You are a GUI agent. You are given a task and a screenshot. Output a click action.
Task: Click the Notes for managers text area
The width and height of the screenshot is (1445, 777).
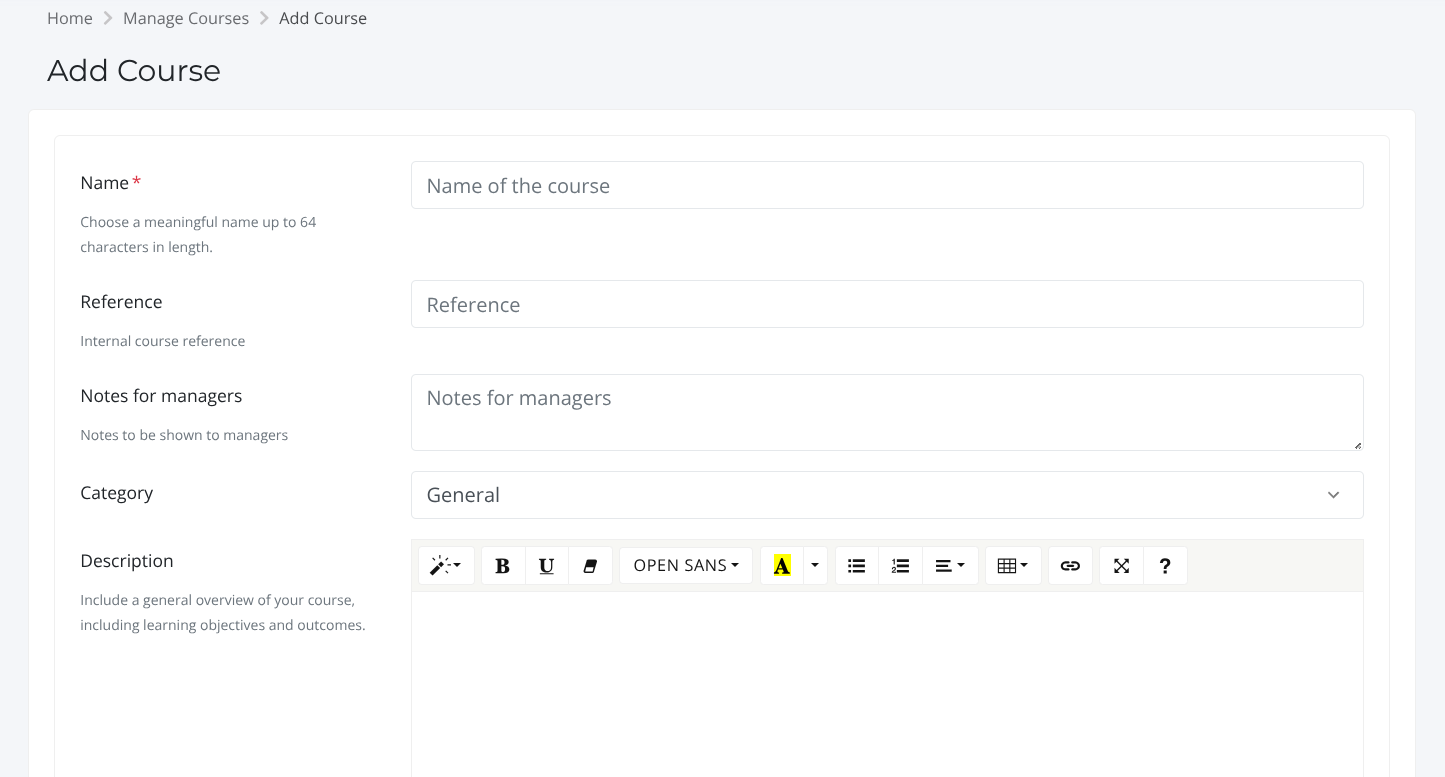pyautogui.click(x=886, y=412)
